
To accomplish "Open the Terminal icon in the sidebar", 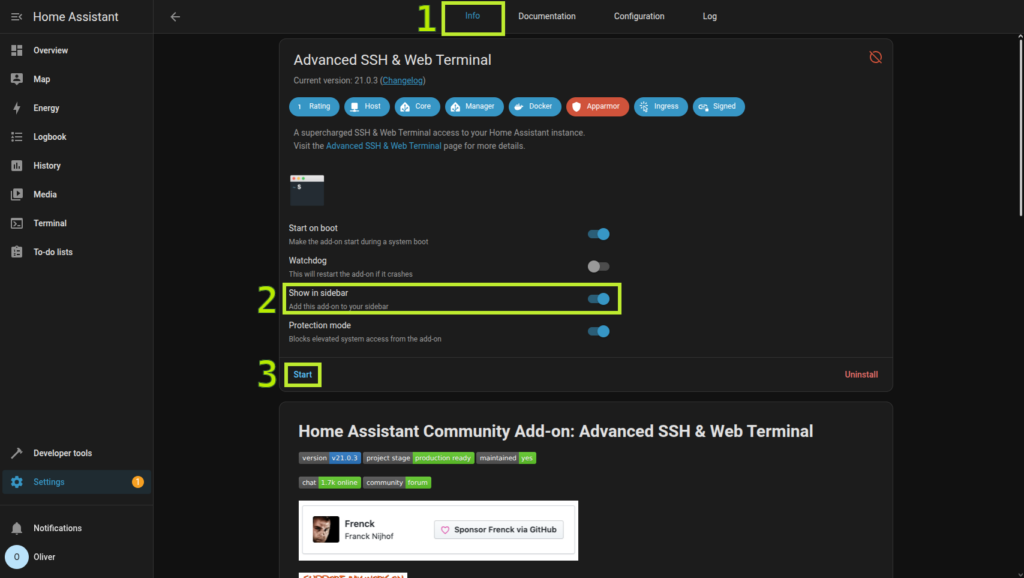I will (16, 223).
